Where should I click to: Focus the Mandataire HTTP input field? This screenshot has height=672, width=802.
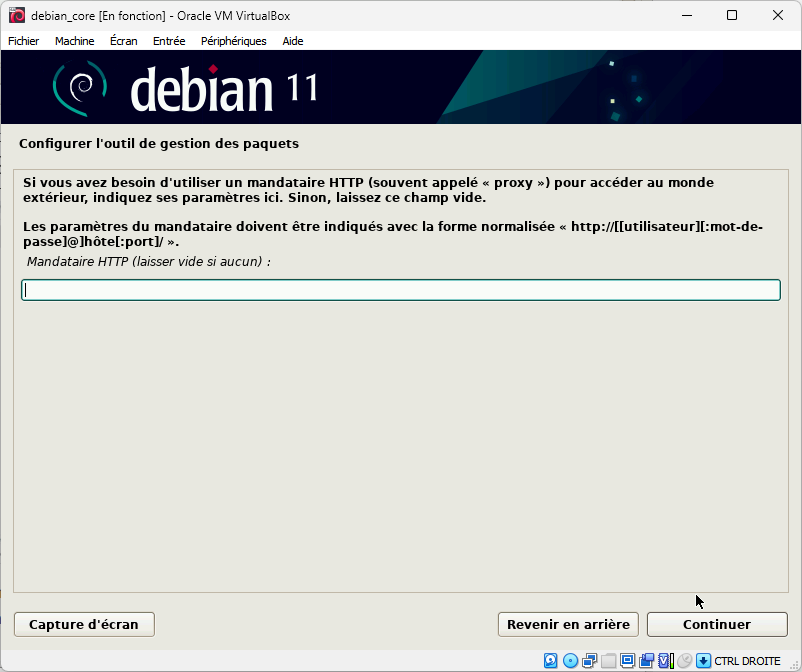(x=401, y=290)
